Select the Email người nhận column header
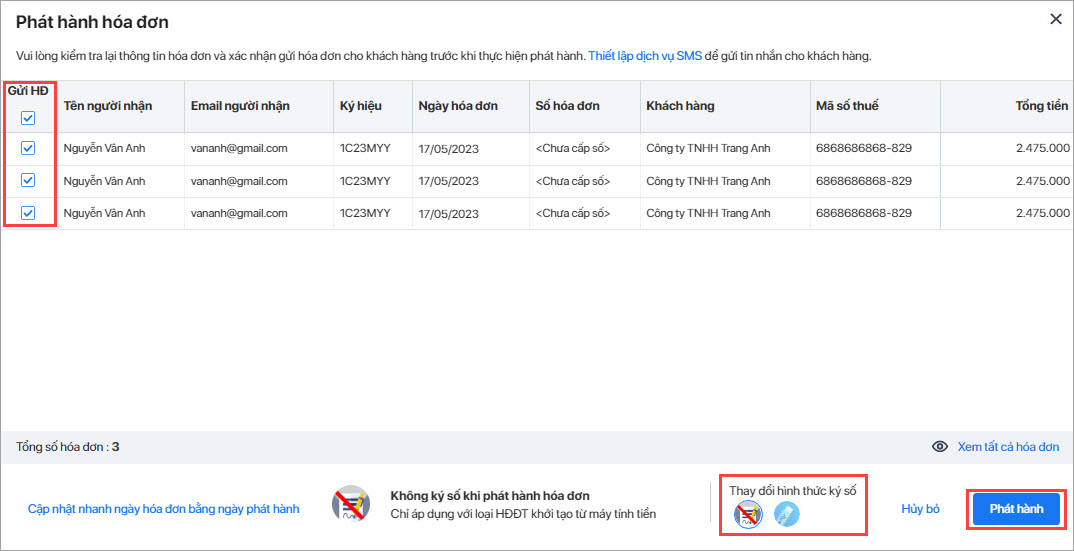1074x551 pixels. 240,106
